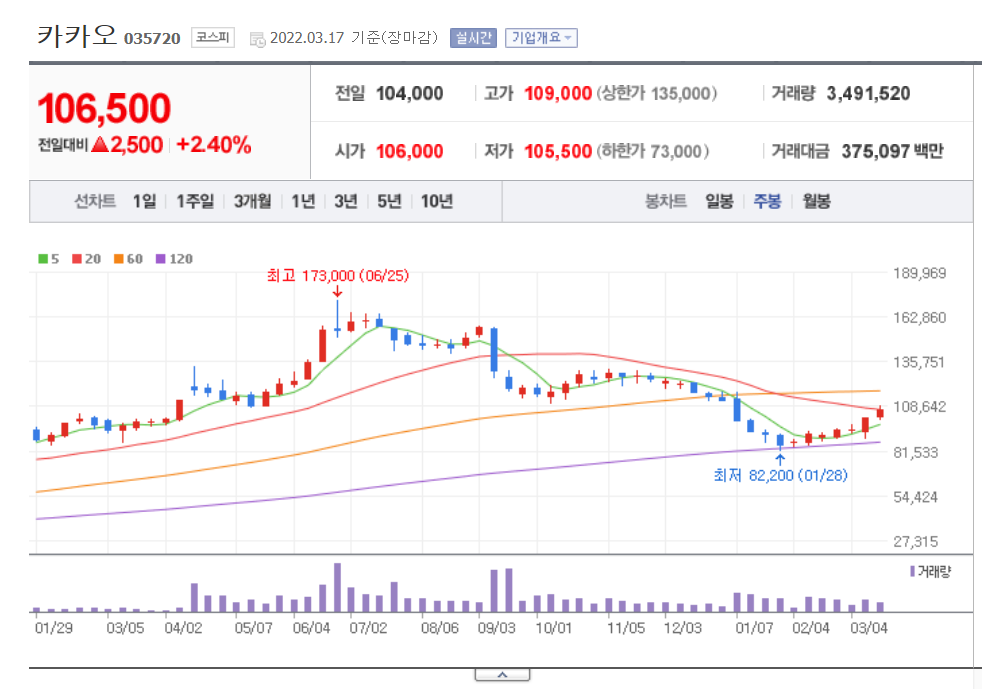Open the 기업개요 dropdown

541,38
